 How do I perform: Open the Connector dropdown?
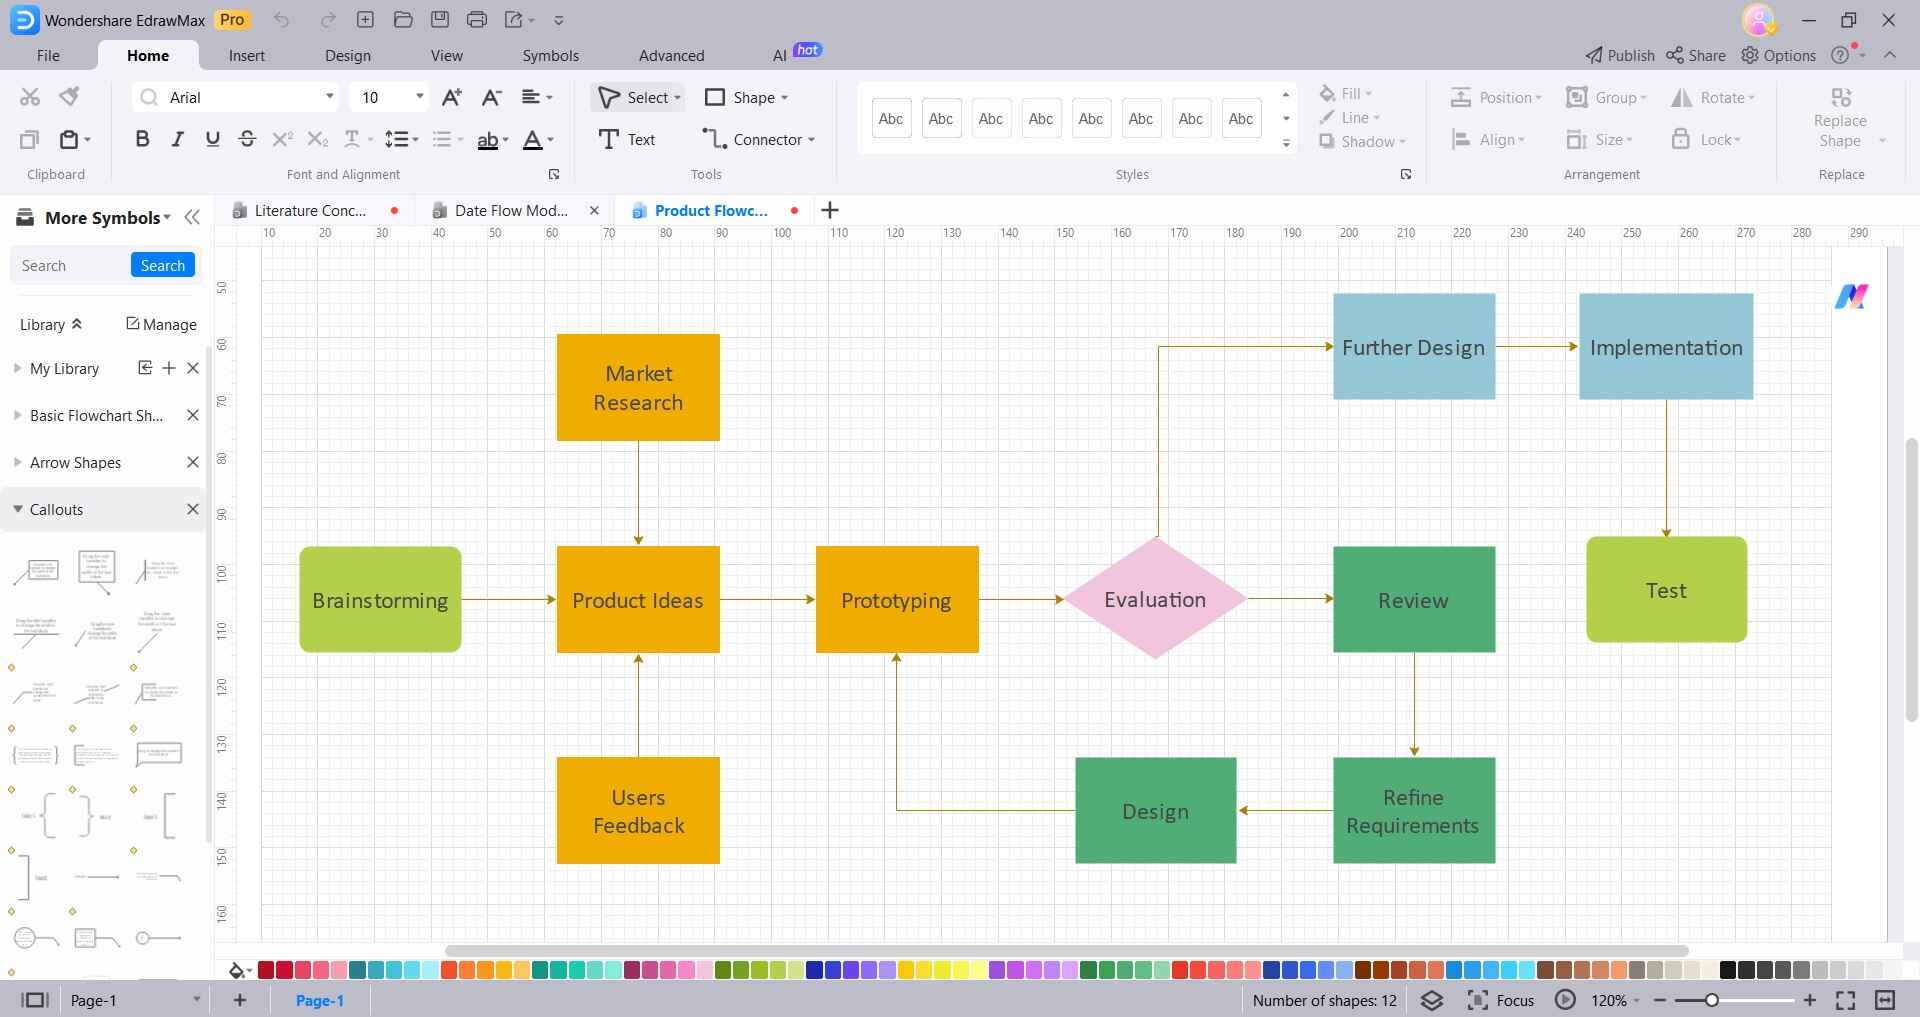(811, 140)
